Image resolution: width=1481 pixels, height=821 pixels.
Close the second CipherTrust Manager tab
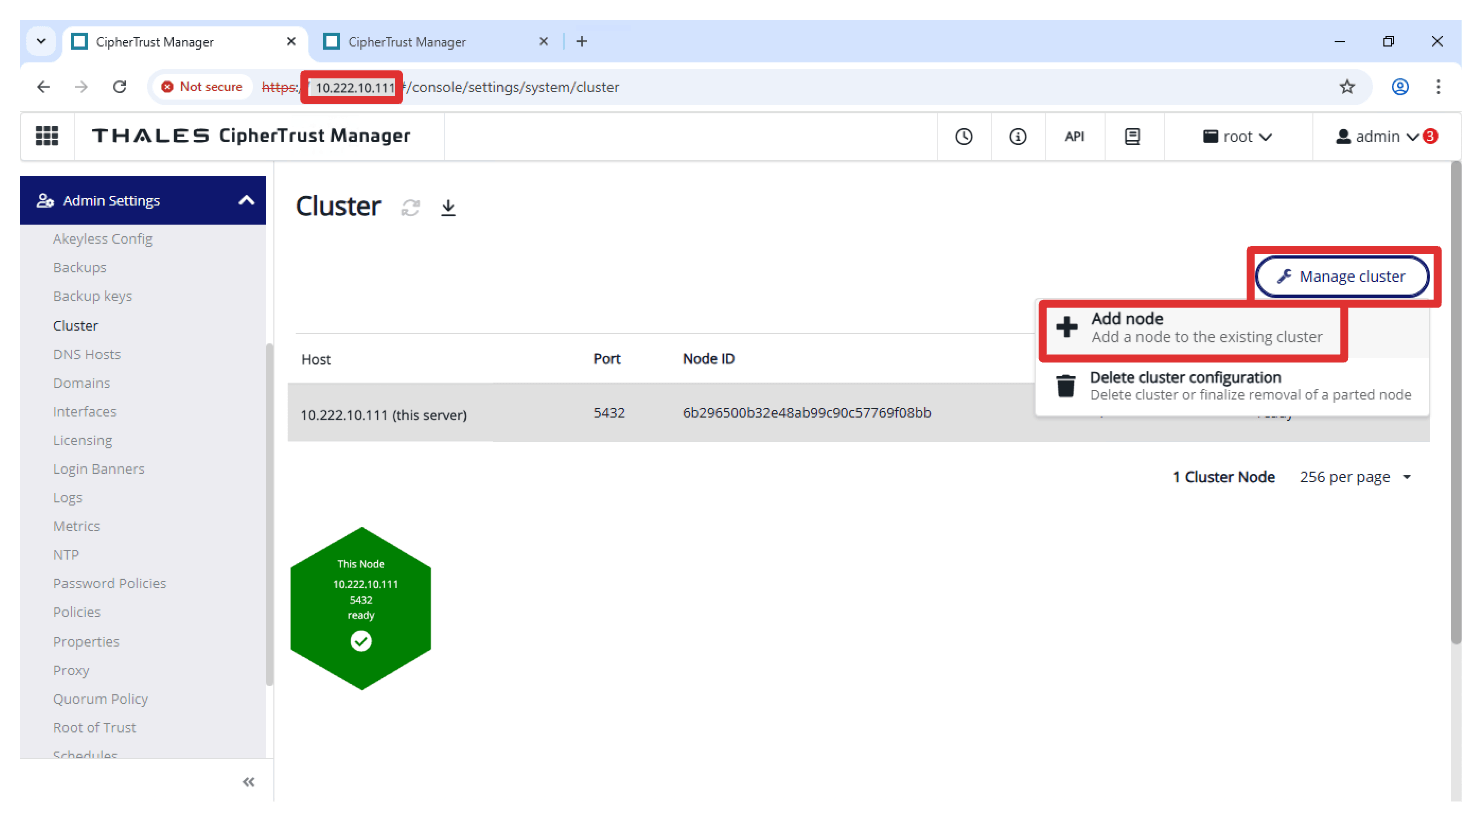[x=544, y=42]
